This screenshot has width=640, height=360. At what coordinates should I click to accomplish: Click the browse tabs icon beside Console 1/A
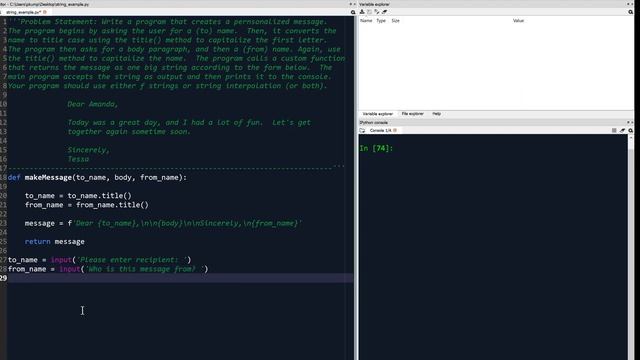[x=362, y=130]
